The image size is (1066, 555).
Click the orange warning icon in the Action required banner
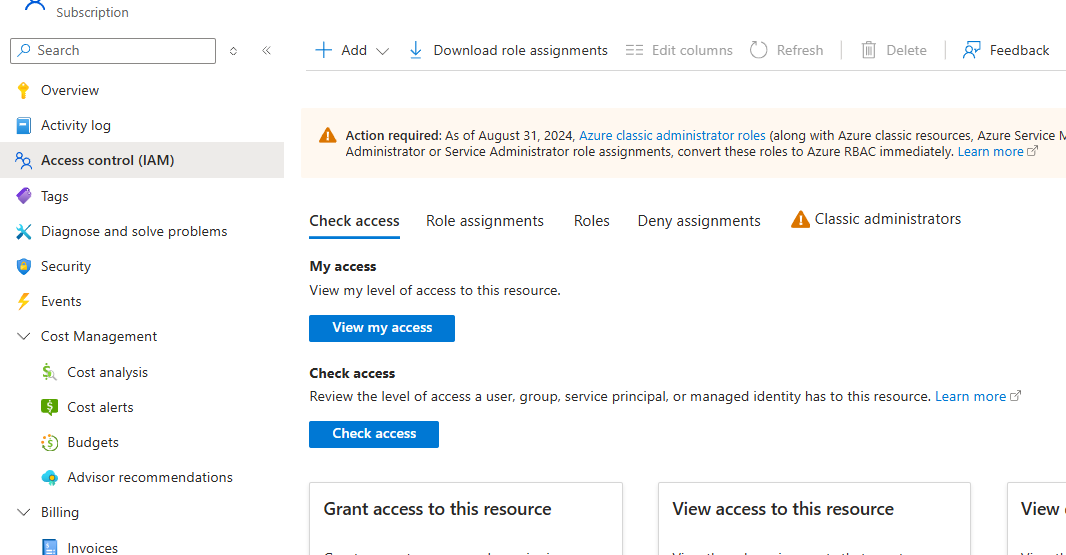pos(328,135)
